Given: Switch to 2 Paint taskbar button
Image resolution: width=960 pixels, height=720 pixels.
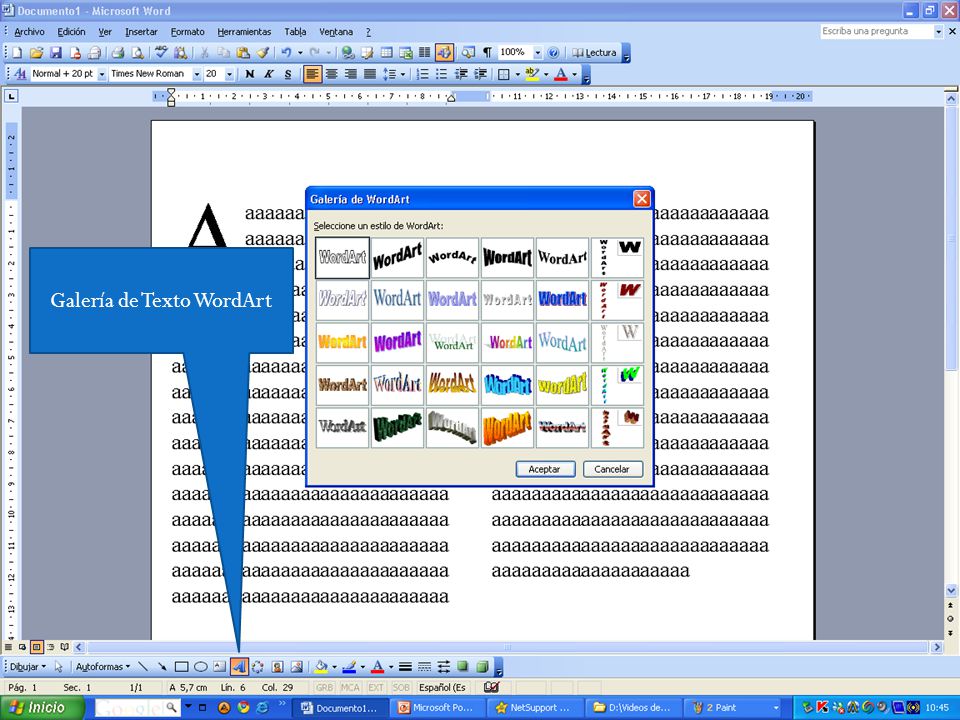Looking at the screenshot, I should (732, 708).
